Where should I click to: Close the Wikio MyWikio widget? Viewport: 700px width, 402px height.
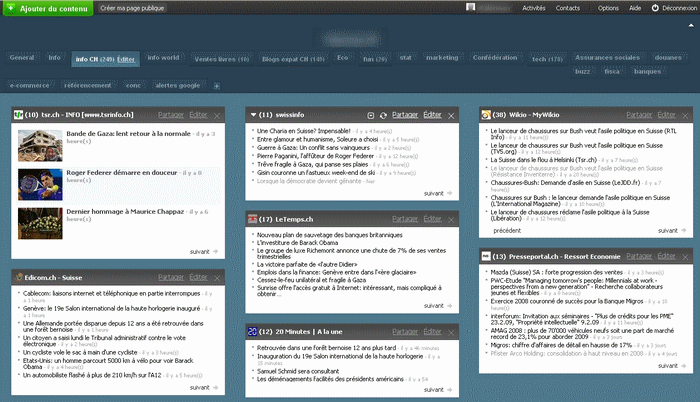point(685,116)
